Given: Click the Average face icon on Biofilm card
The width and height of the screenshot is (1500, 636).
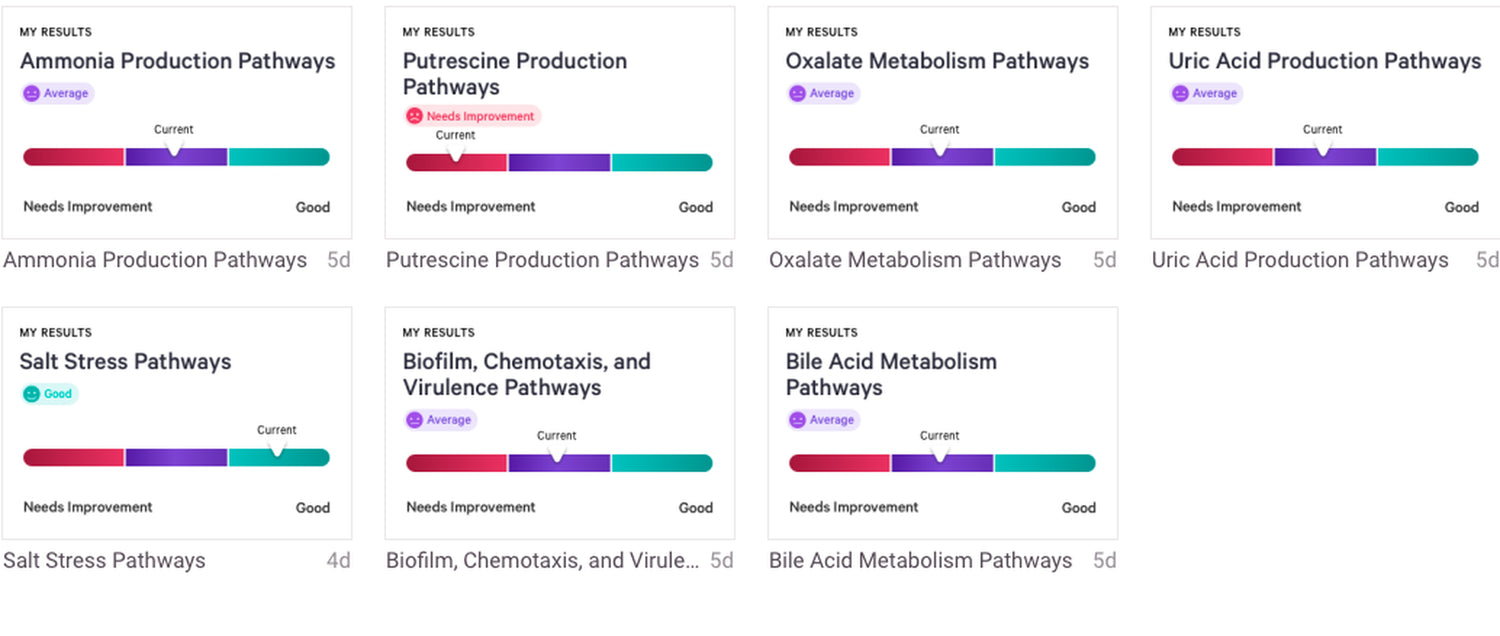Looking at the screenshot, I should pyautogui.click(x=414, y=420).
